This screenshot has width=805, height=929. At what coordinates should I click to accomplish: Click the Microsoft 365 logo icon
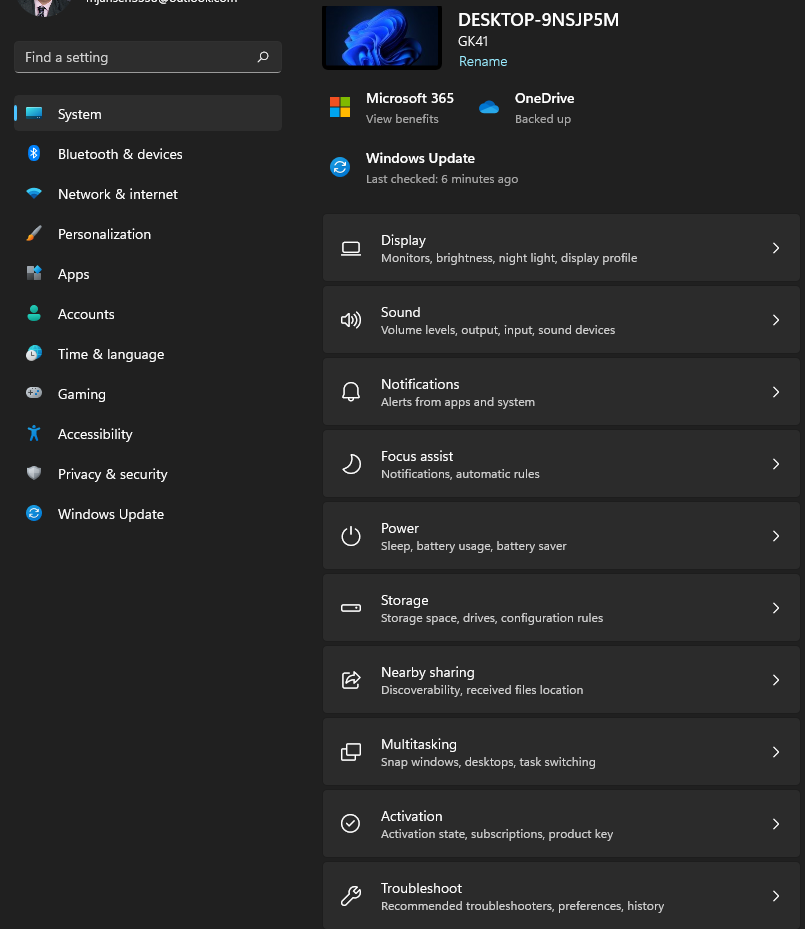[x=340, y=107]
